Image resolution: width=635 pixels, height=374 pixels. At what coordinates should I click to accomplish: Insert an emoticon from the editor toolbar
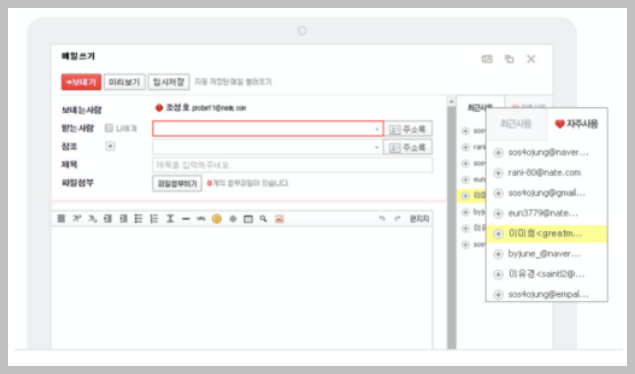pyautogui.click(x=217, y=219)
